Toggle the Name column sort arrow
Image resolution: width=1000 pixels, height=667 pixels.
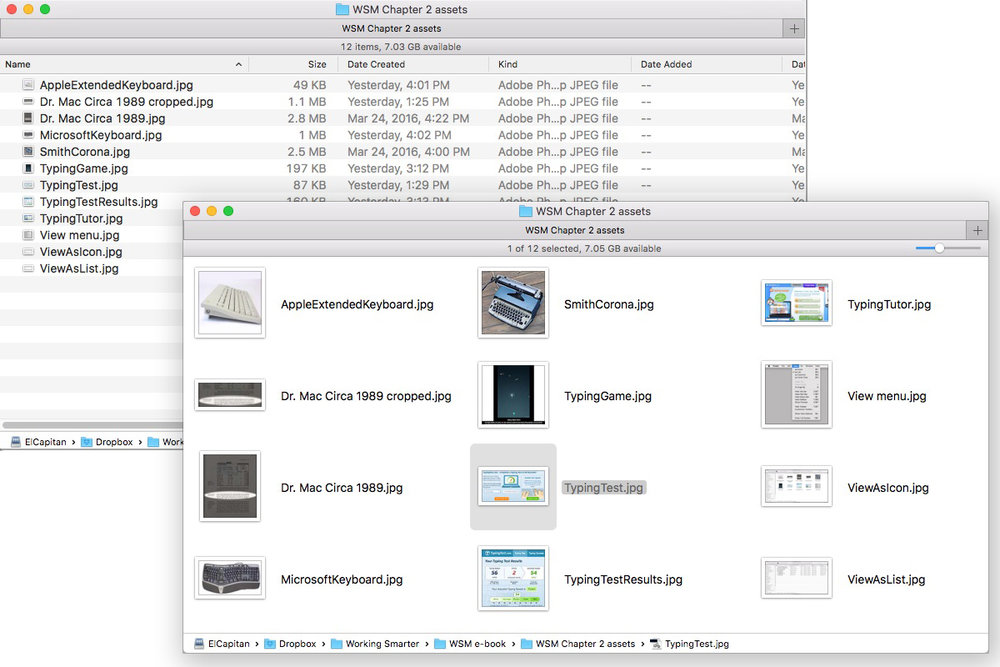click(x=239, y=64)
